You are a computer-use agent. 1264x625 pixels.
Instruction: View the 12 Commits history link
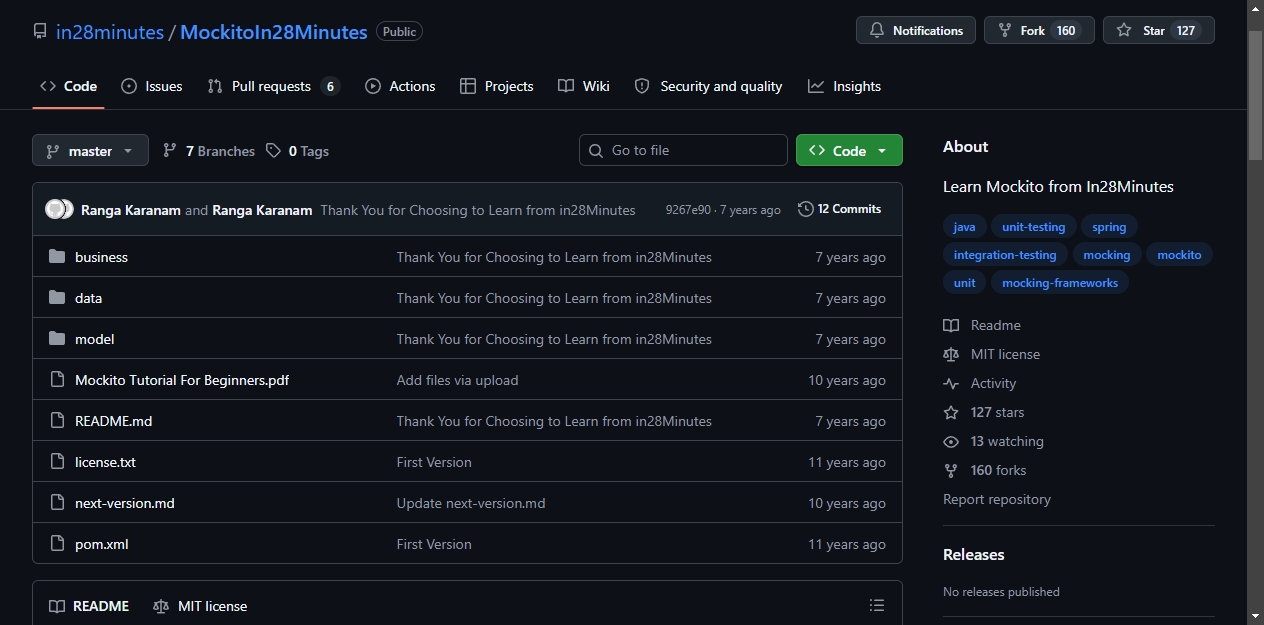coord(840,209)
